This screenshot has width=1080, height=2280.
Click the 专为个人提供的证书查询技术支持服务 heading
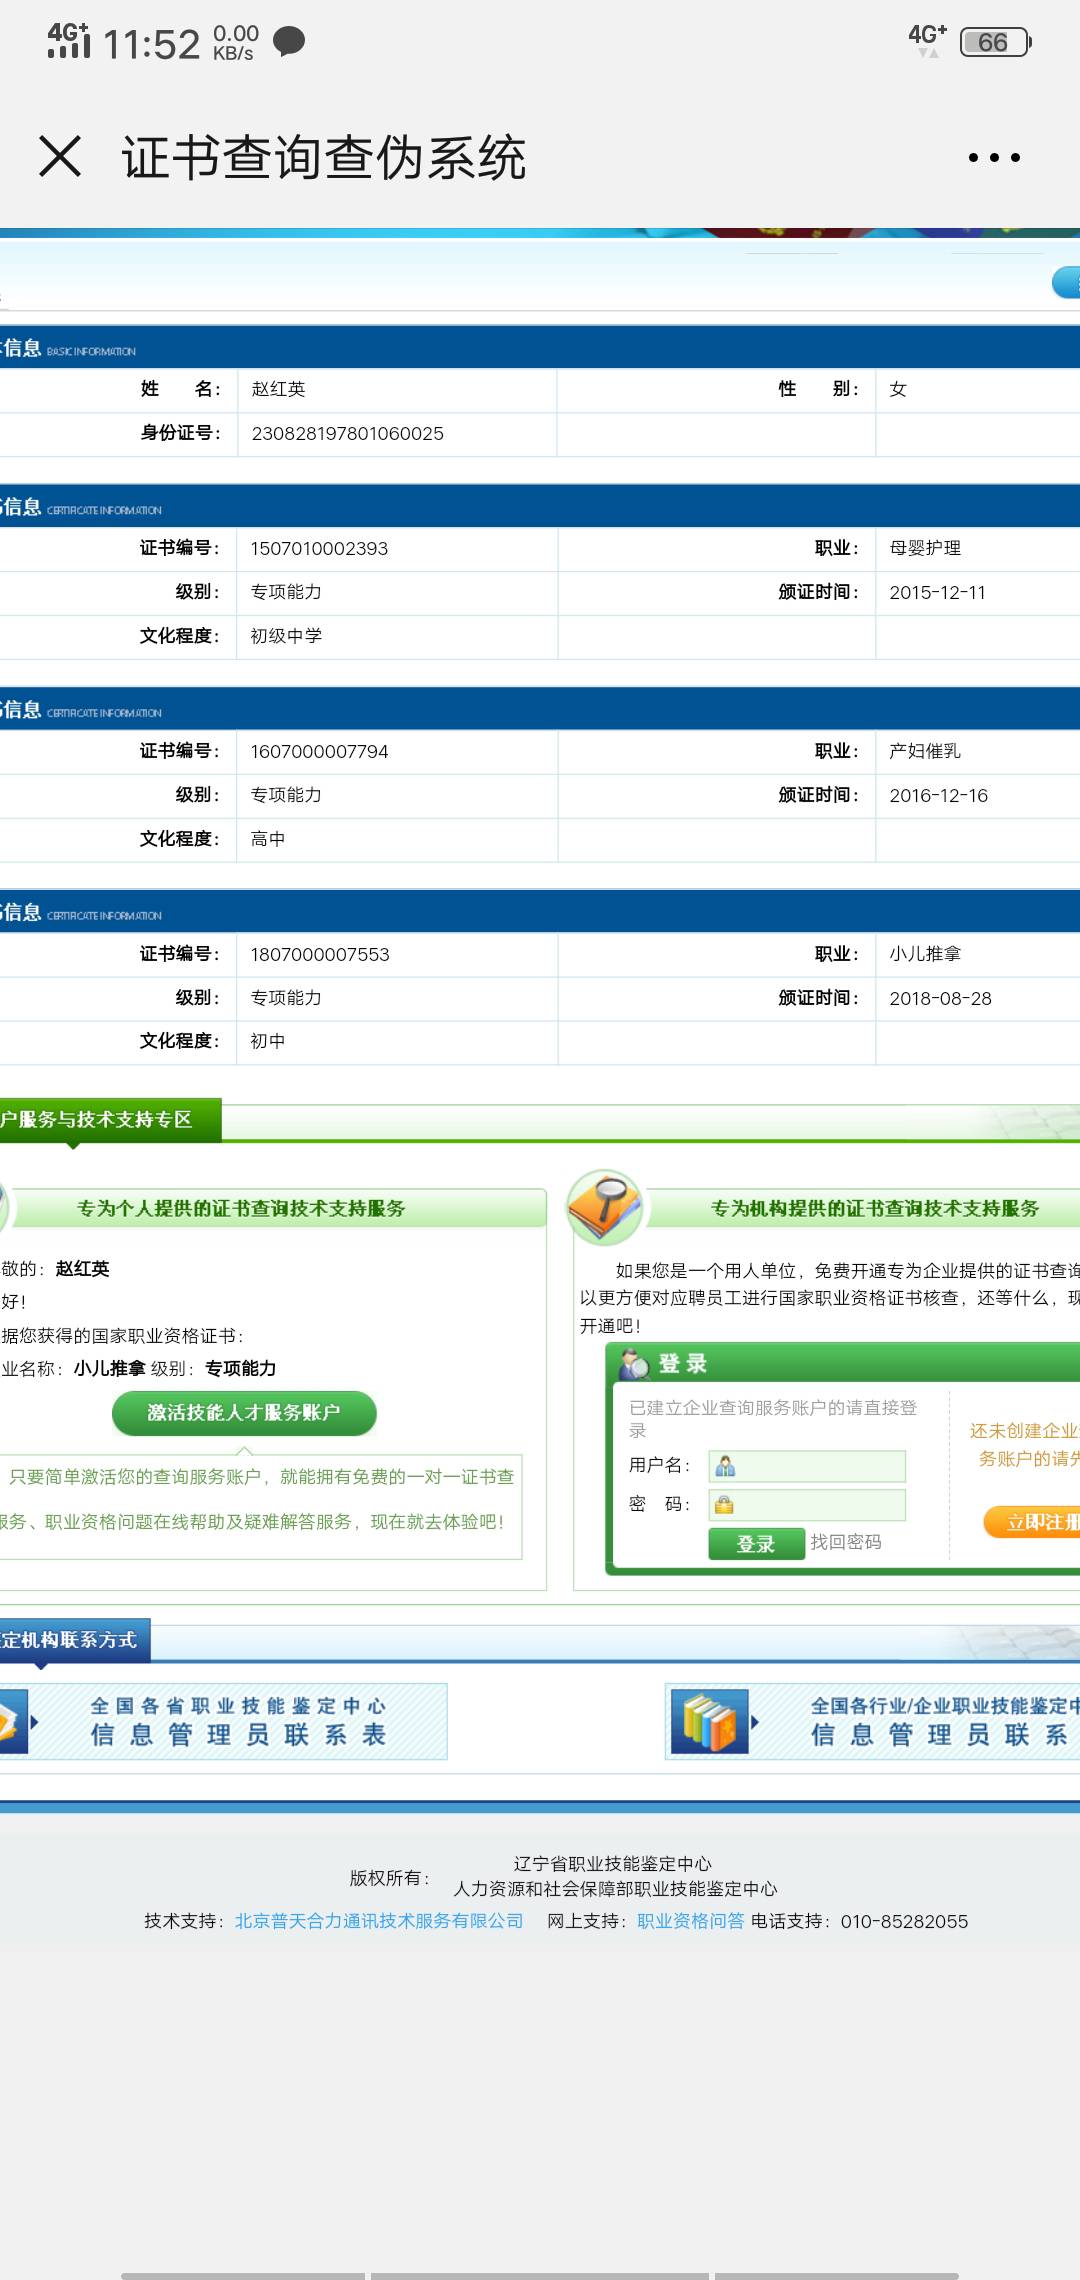[x=241, y=1208]
